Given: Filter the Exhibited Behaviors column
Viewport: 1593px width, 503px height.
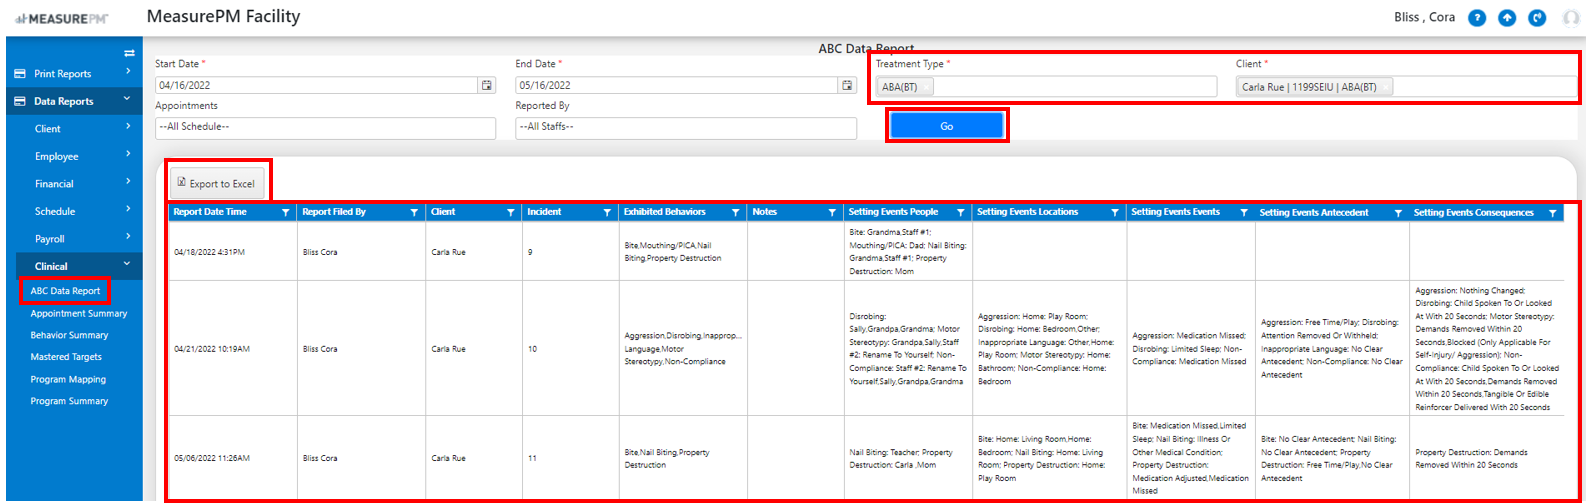Looking at the screenshot, I should [736, 213].
